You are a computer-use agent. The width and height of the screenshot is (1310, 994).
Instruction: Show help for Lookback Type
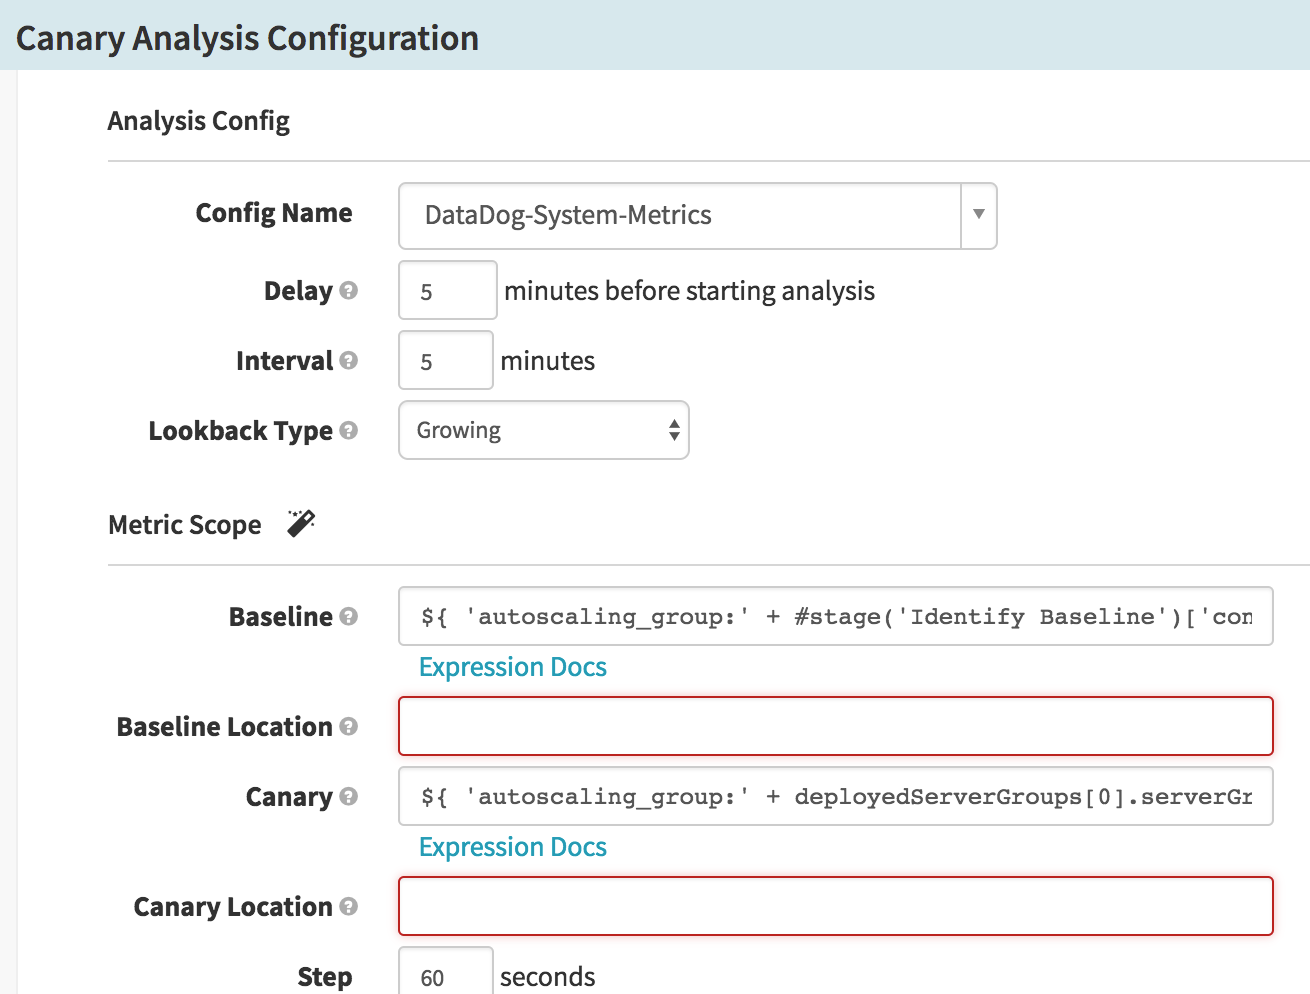click(x=348, y=431)
